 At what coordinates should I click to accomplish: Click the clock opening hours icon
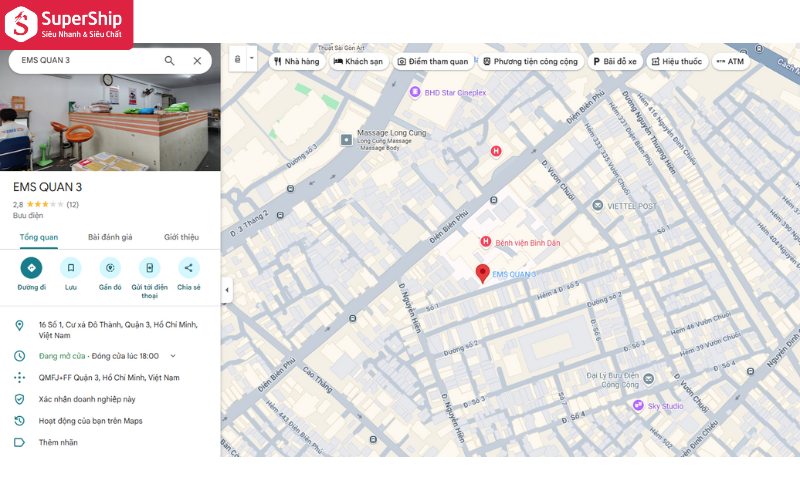coord(19,356)
